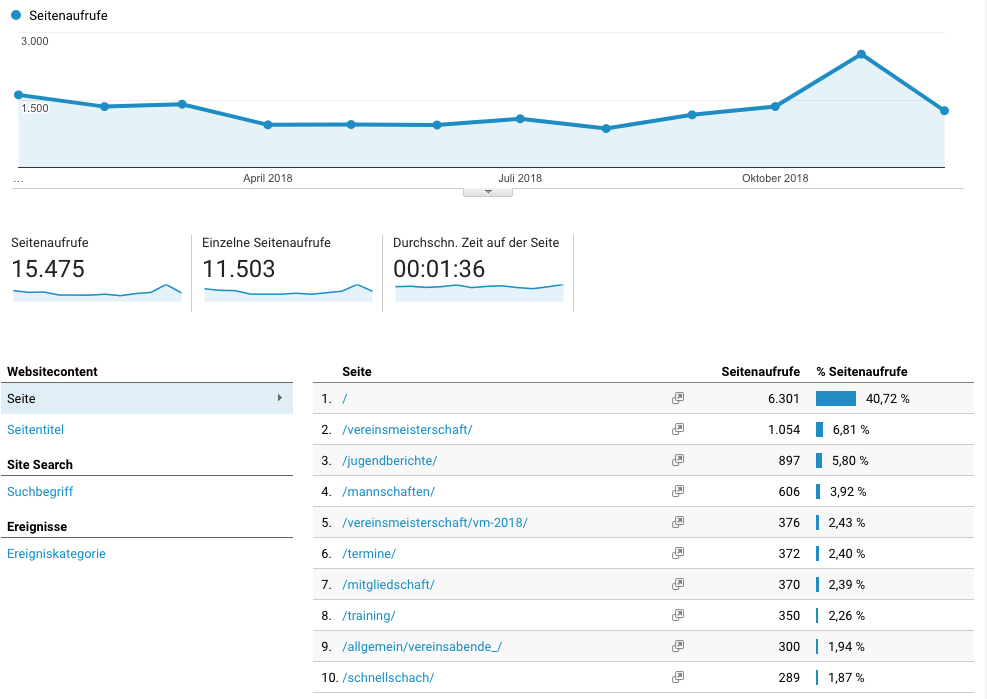The height and width of the screenshot is (699, 987).
Task: Click the open-in-new-window icon for /jugendberichte/
Action: click(x=678, y=460)
